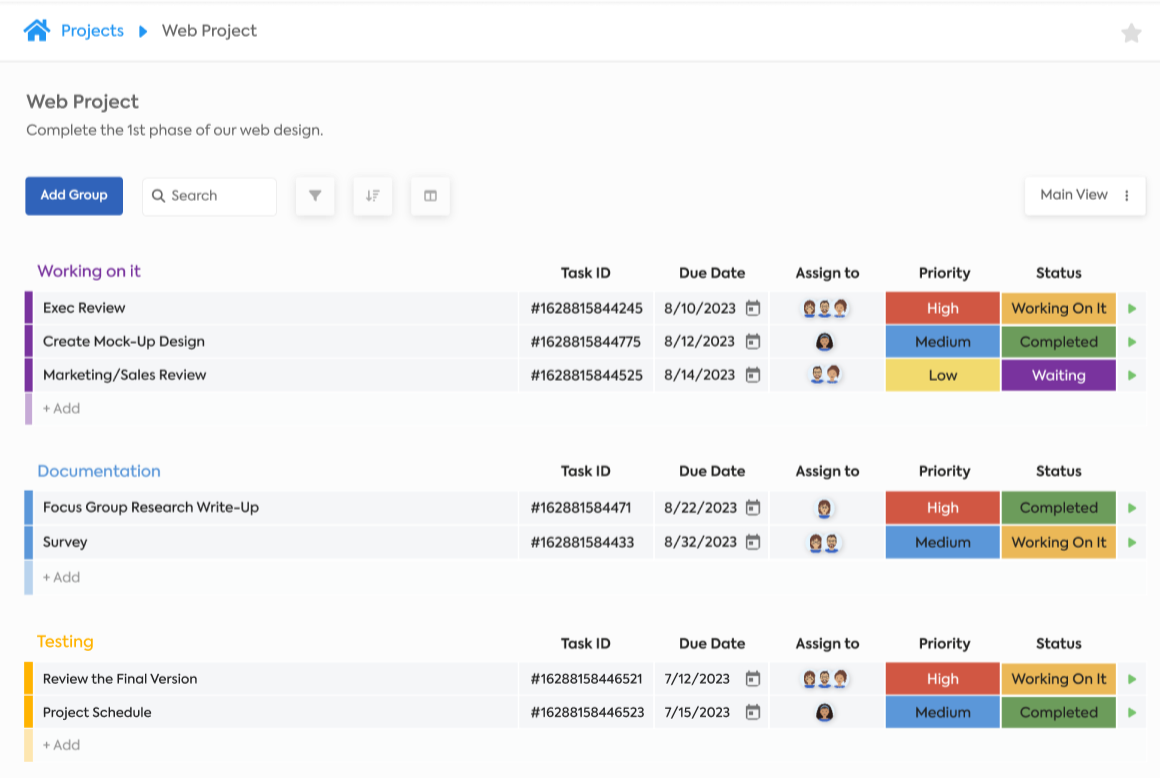Viewport: 1160px width, 778px height.
Task: Change Working On It status on Exec Review
Action: coord(1059,308)
